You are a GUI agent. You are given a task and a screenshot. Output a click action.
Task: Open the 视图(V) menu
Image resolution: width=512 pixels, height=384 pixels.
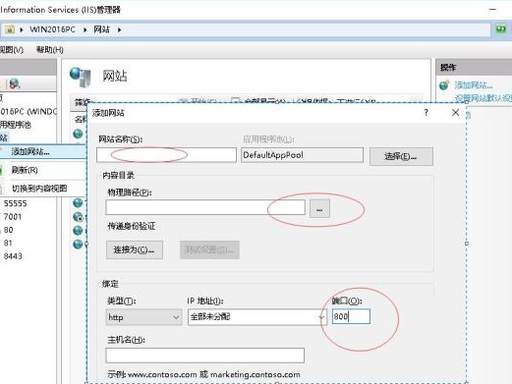pos(12,50)
